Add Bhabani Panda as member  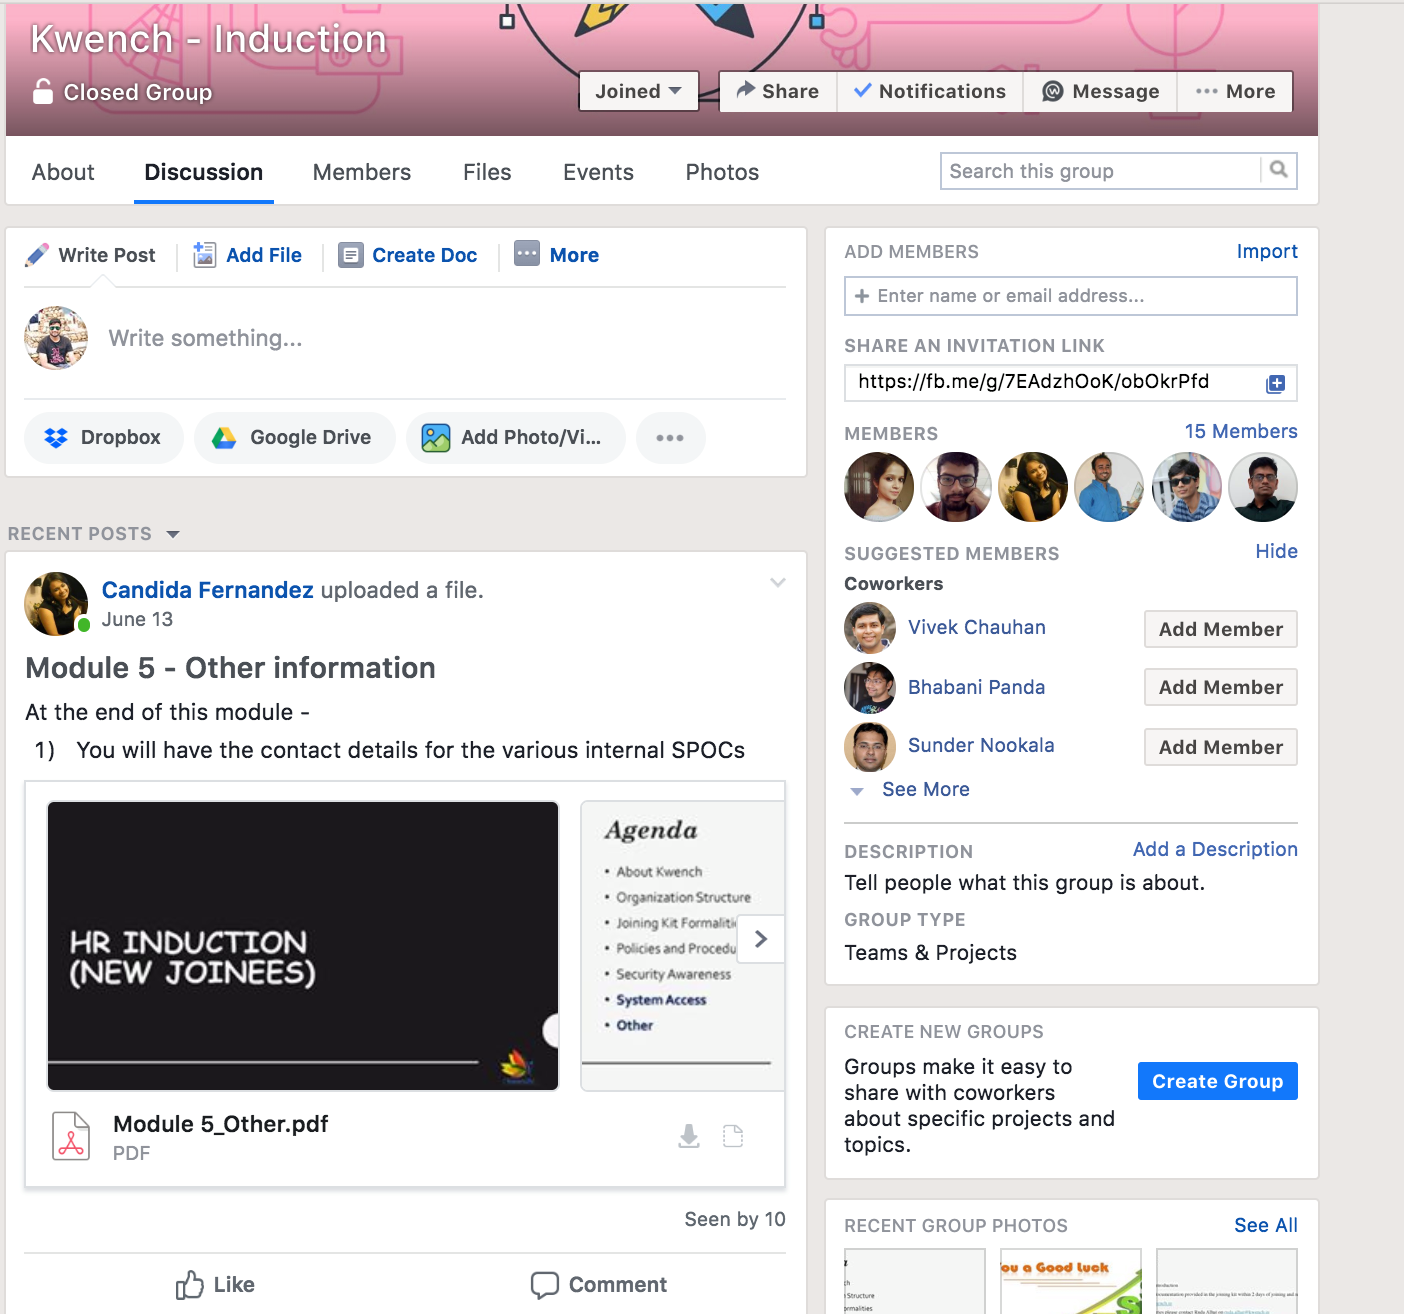pos(1221,687)
